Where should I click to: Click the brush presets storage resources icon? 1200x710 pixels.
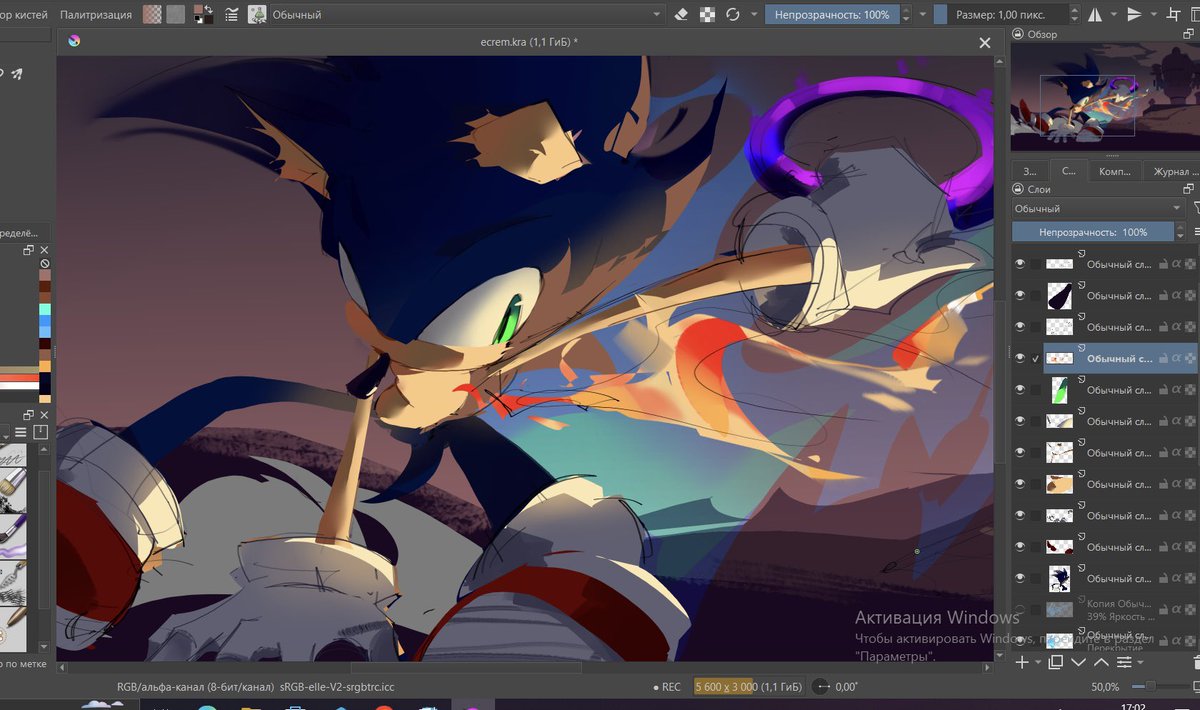click(x=41, y=432)
